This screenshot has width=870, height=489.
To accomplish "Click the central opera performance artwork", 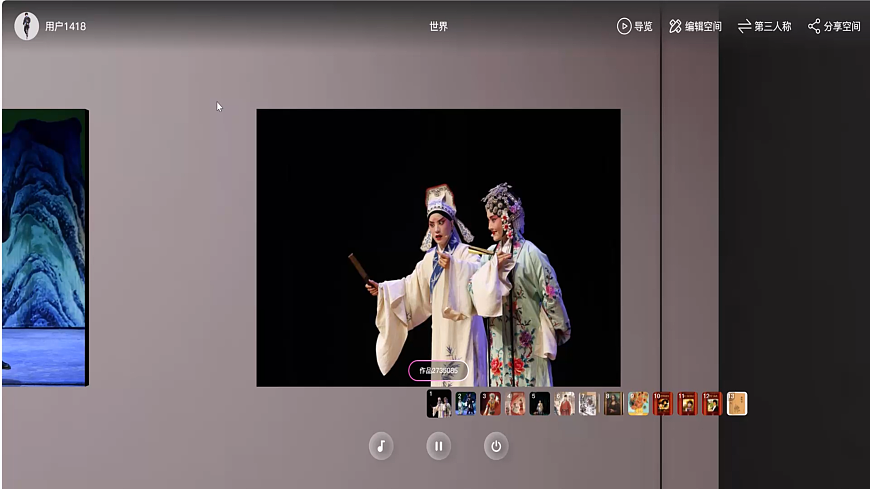I will coord(438,248).
